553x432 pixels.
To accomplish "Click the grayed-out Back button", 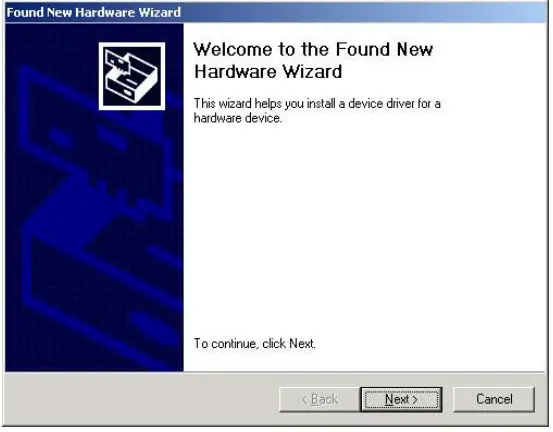I will coord(320,399).
